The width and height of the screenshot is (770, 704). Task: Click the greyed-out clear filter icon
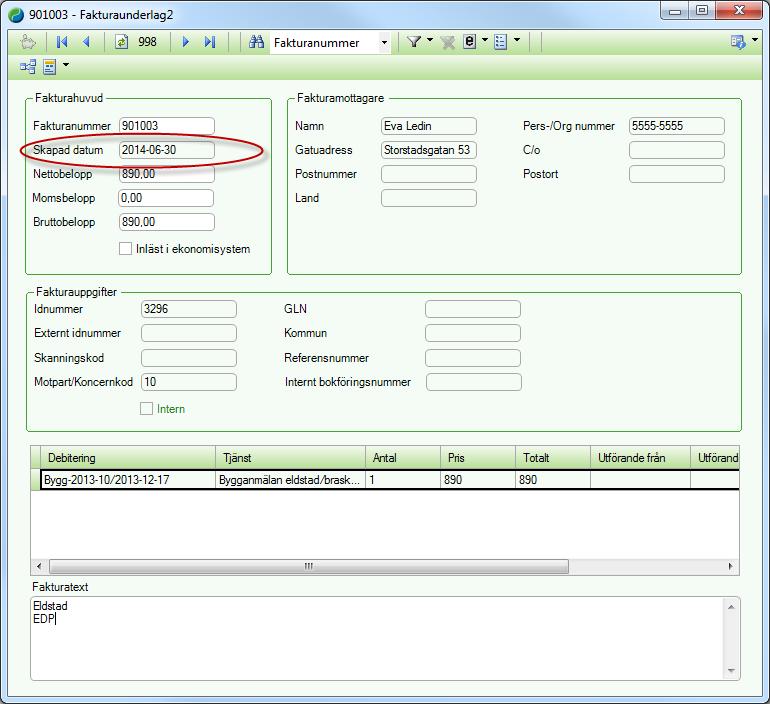[447, 43]
